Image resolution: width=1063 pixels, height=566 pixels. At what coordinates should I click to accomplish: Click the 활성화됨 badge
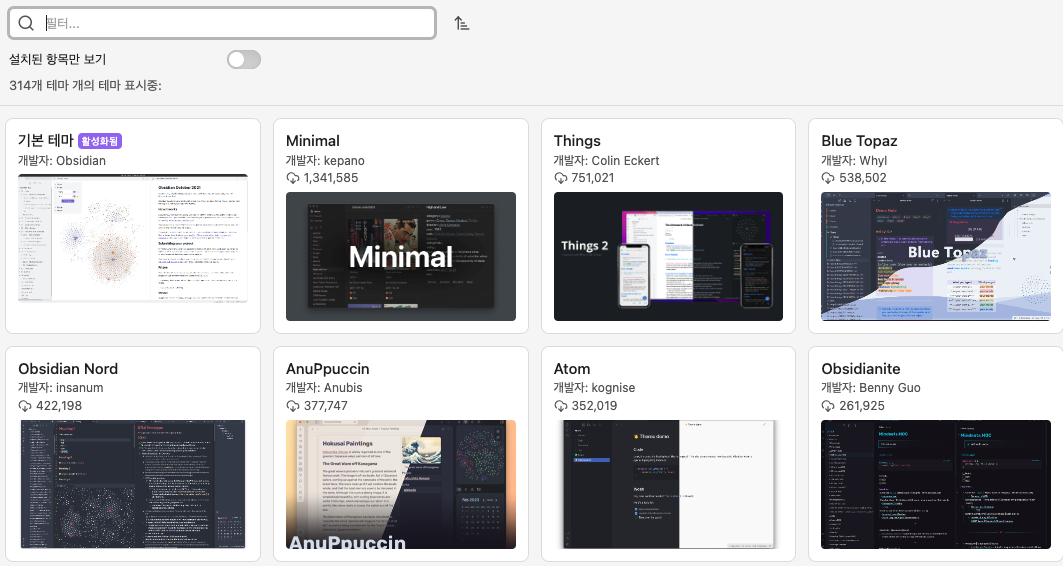pyautogui.click(x=100, y=141)
